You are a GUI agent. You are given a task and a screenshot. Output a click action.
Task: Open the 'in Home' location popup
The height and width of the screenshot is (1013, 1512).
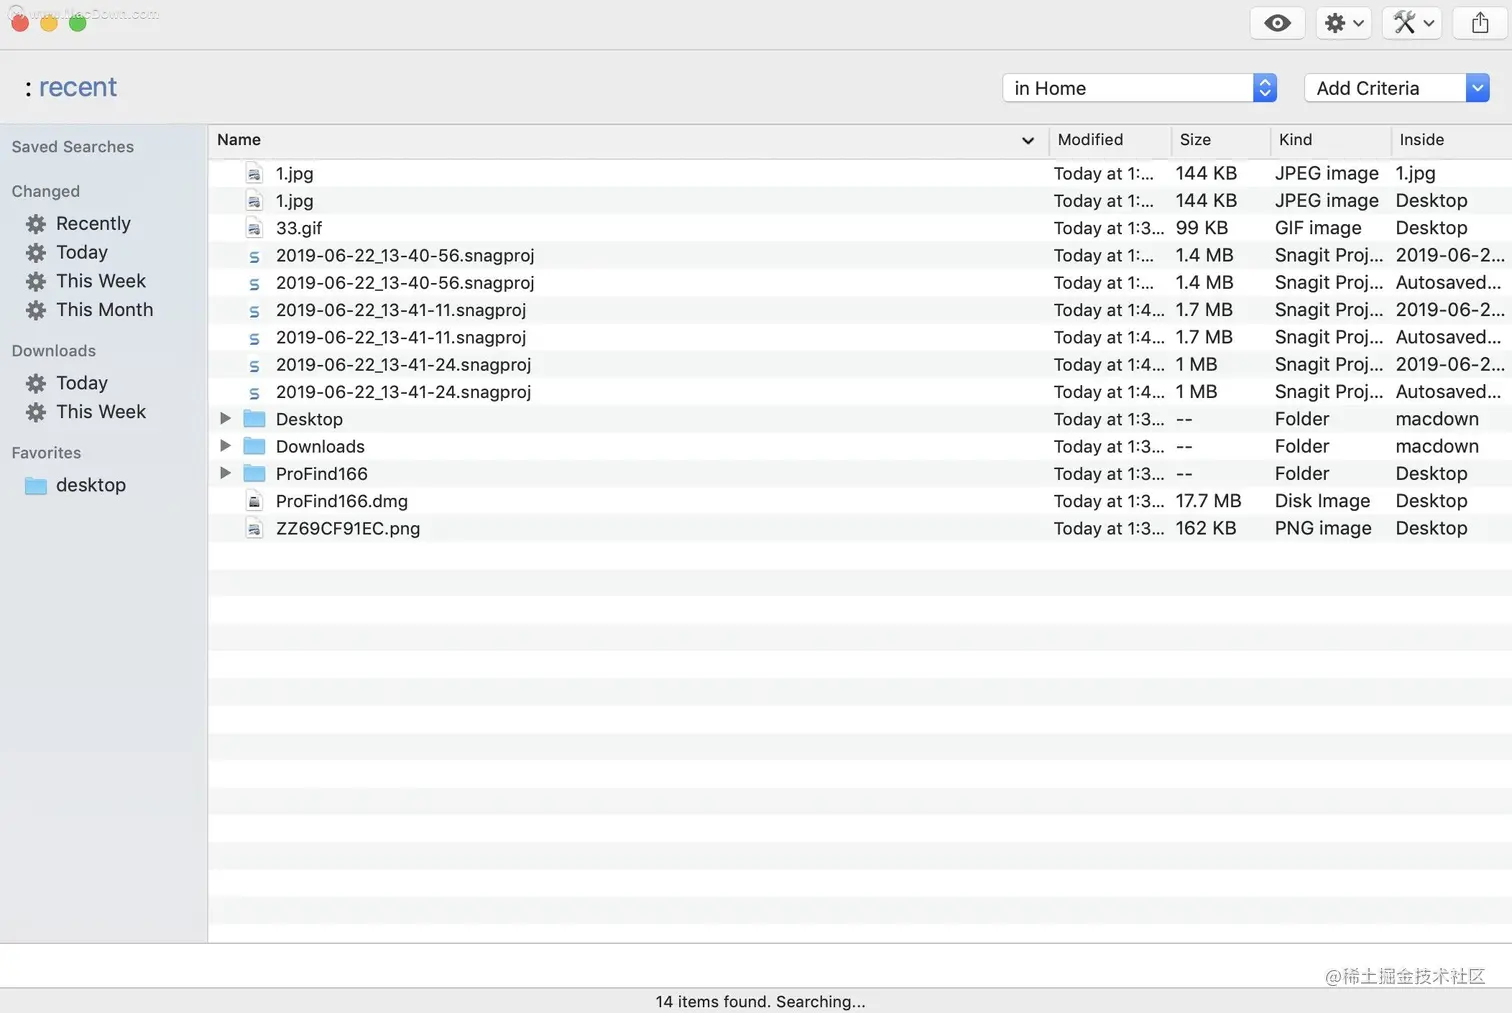point(1139,88)
